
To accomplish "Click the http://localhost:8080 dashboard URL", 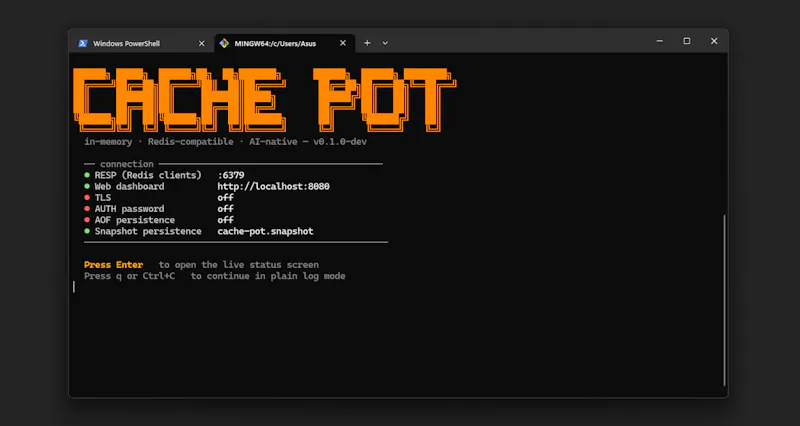I will pyautogui.click(x=273, y=186).
